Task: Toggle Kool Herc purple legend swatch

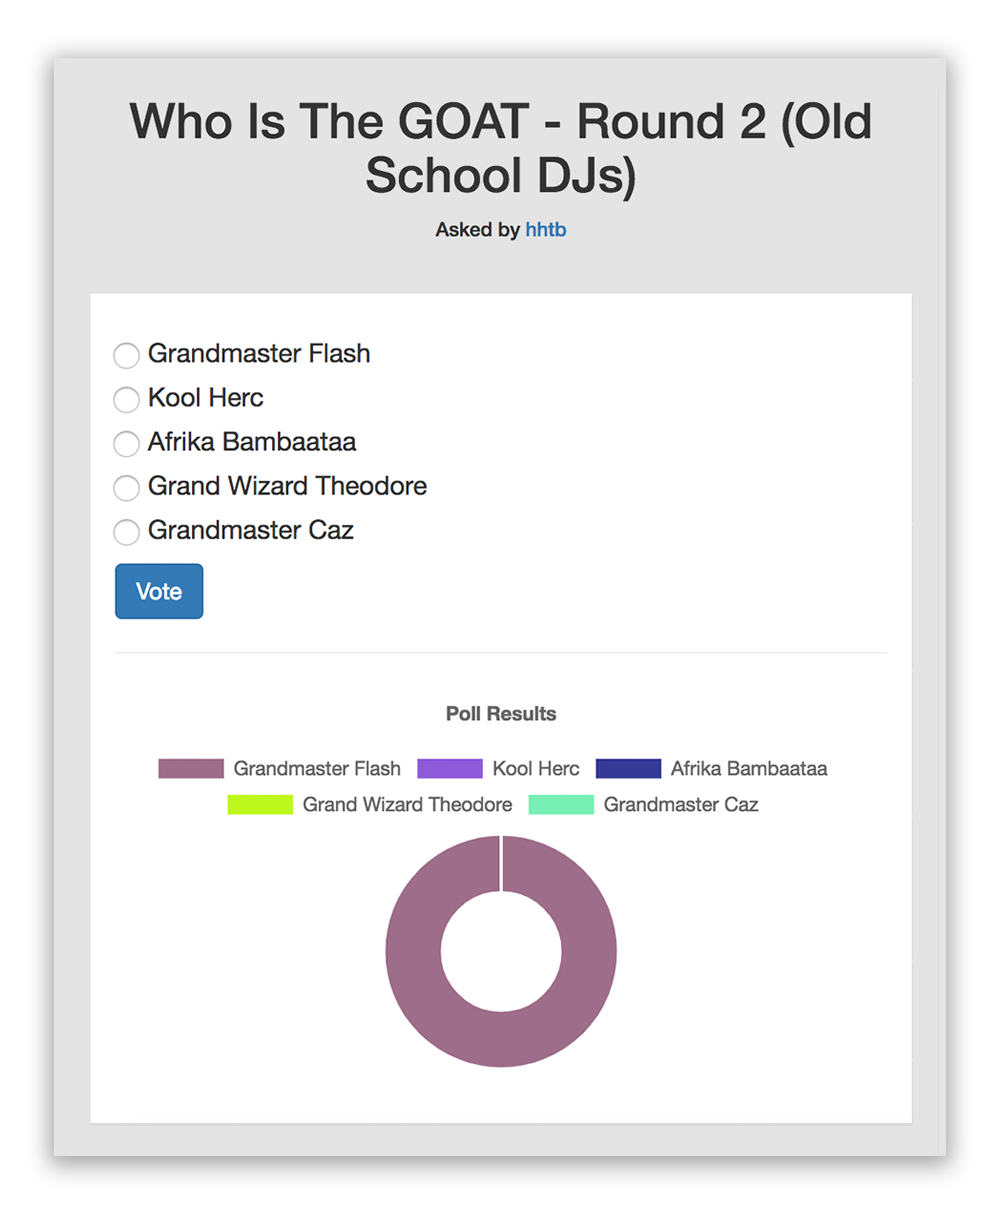Action: 450,769
